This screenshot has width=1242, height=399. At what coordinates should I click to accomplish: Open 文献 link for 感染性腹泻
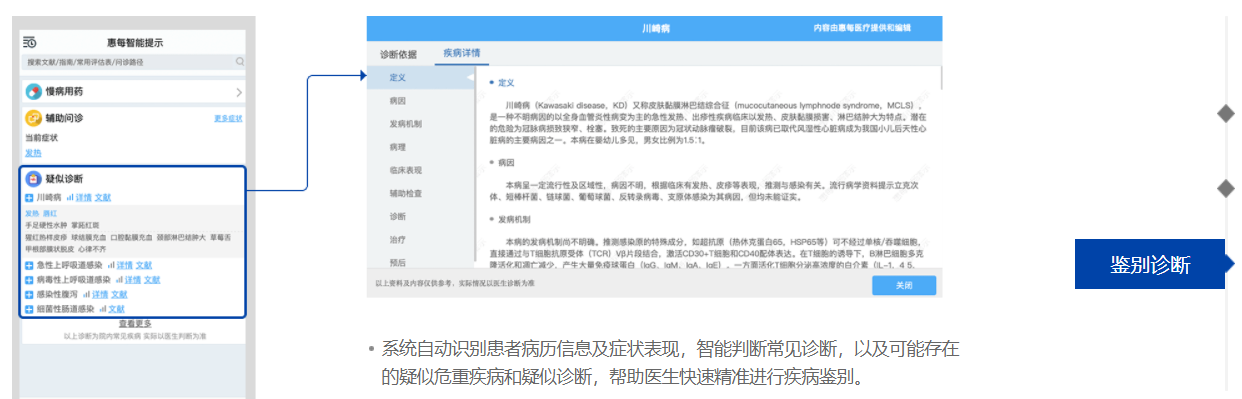119,294
